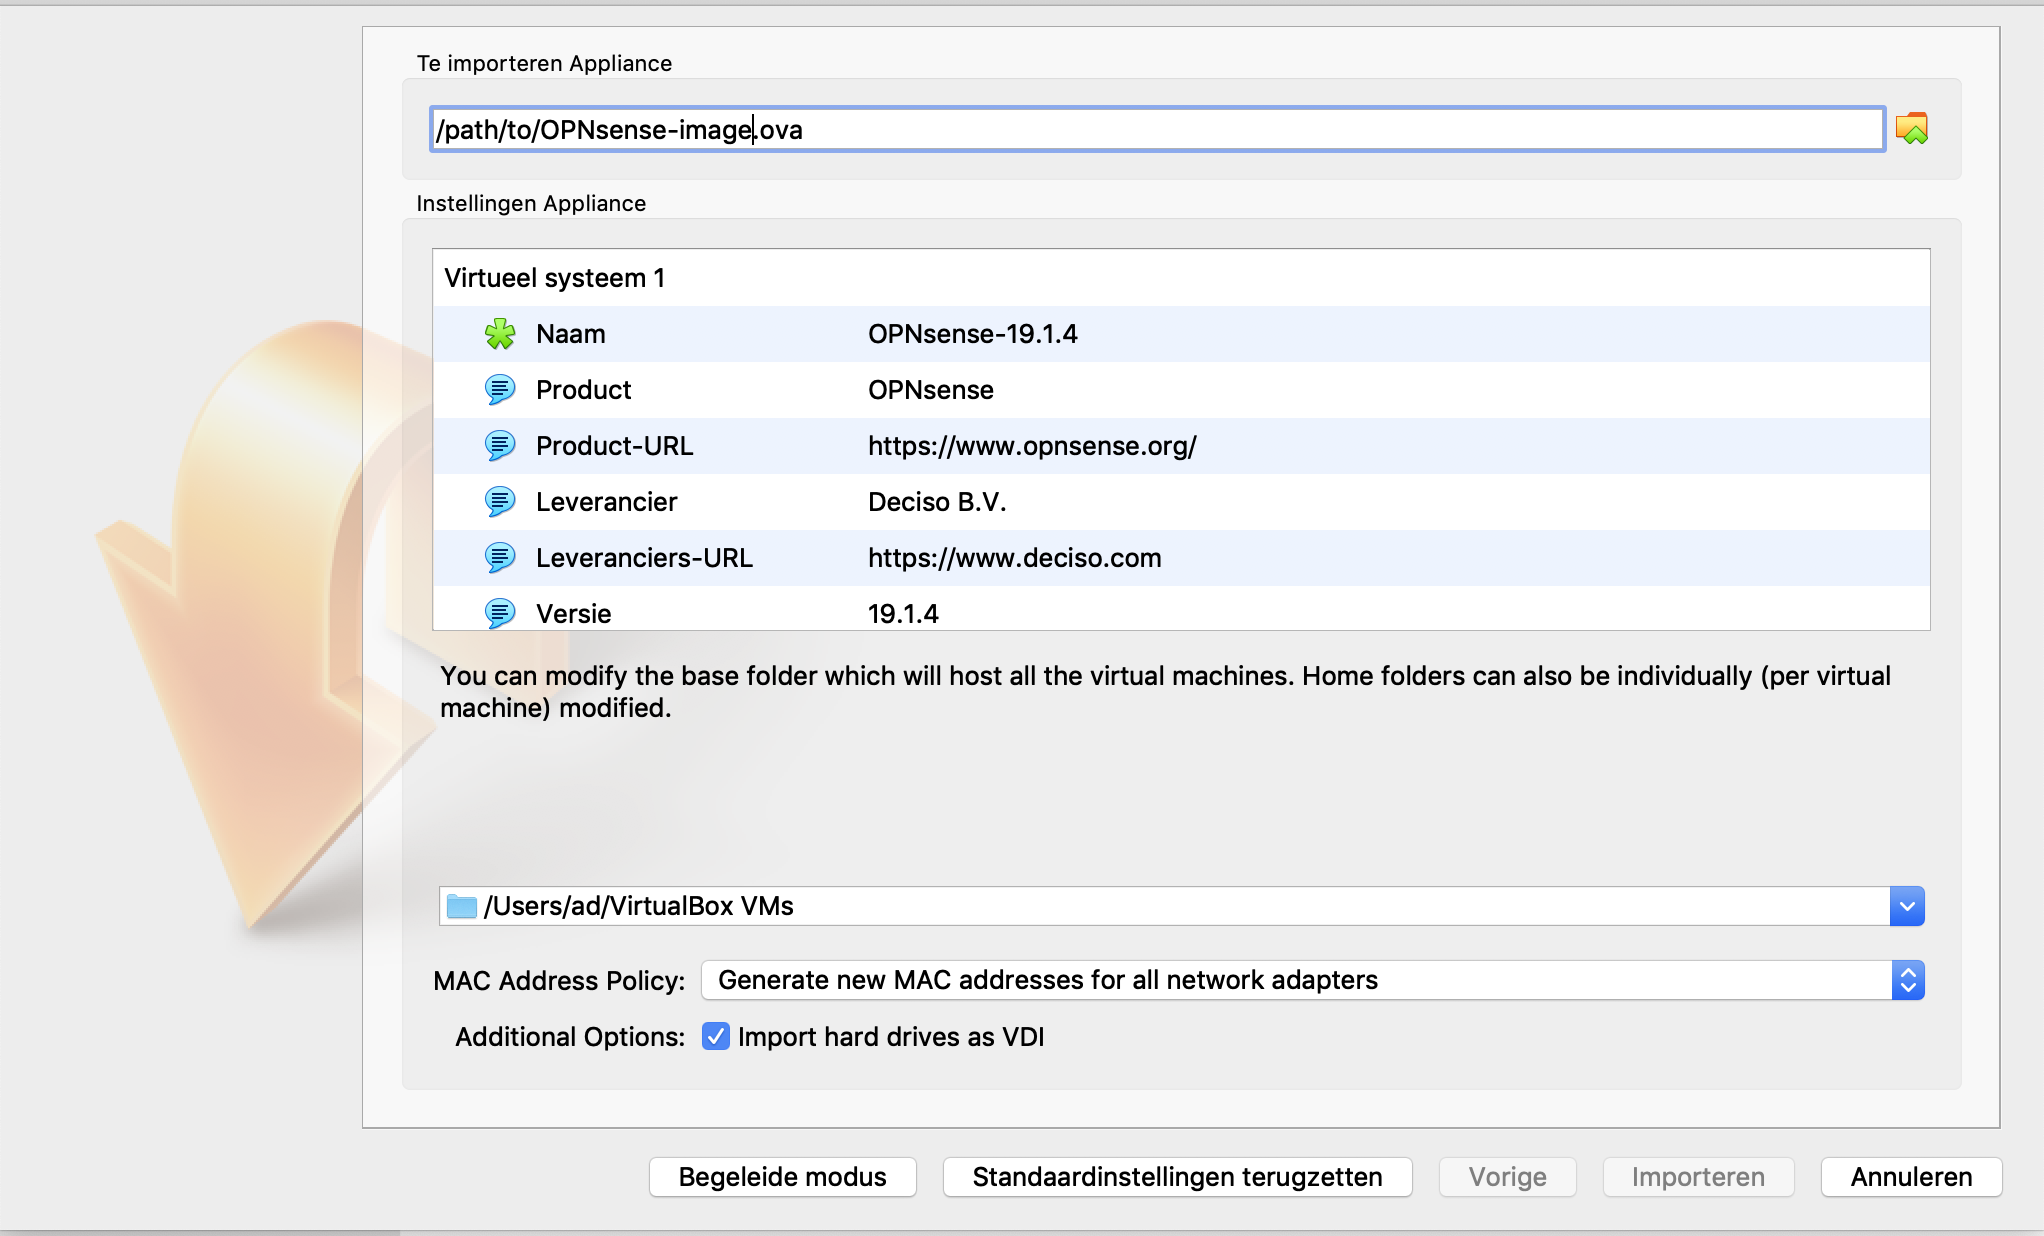
Task: Click the speech bubble icon beside Product
Action: click(500, 390)
